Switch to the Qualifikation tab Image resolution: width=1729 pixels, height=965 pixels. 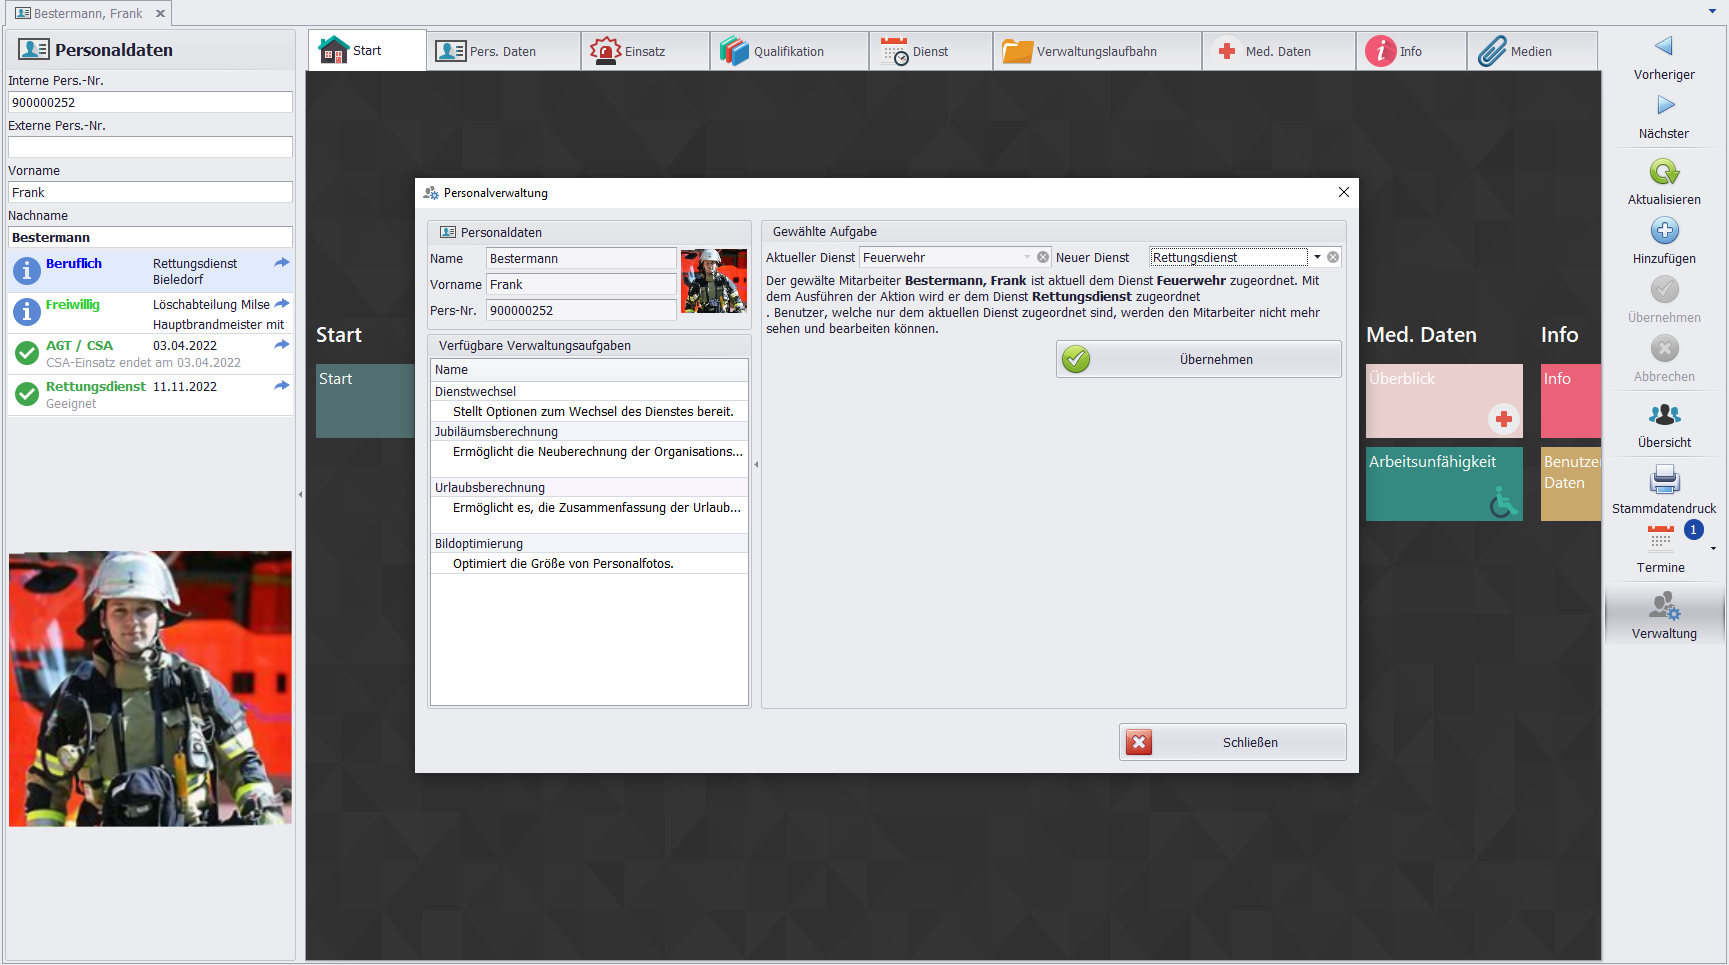pos(788,51)
